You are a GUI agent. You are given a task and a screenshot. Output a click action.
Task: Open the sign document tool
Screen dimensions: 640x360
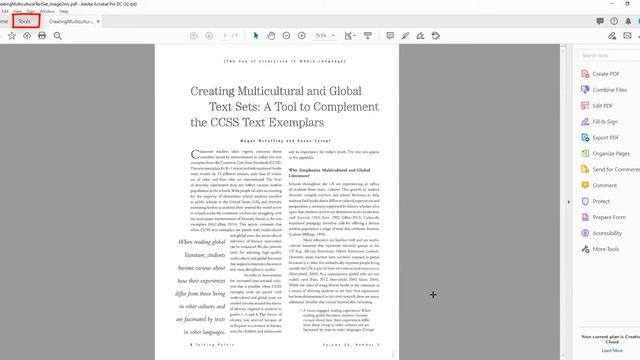click(x=420, y=36)
